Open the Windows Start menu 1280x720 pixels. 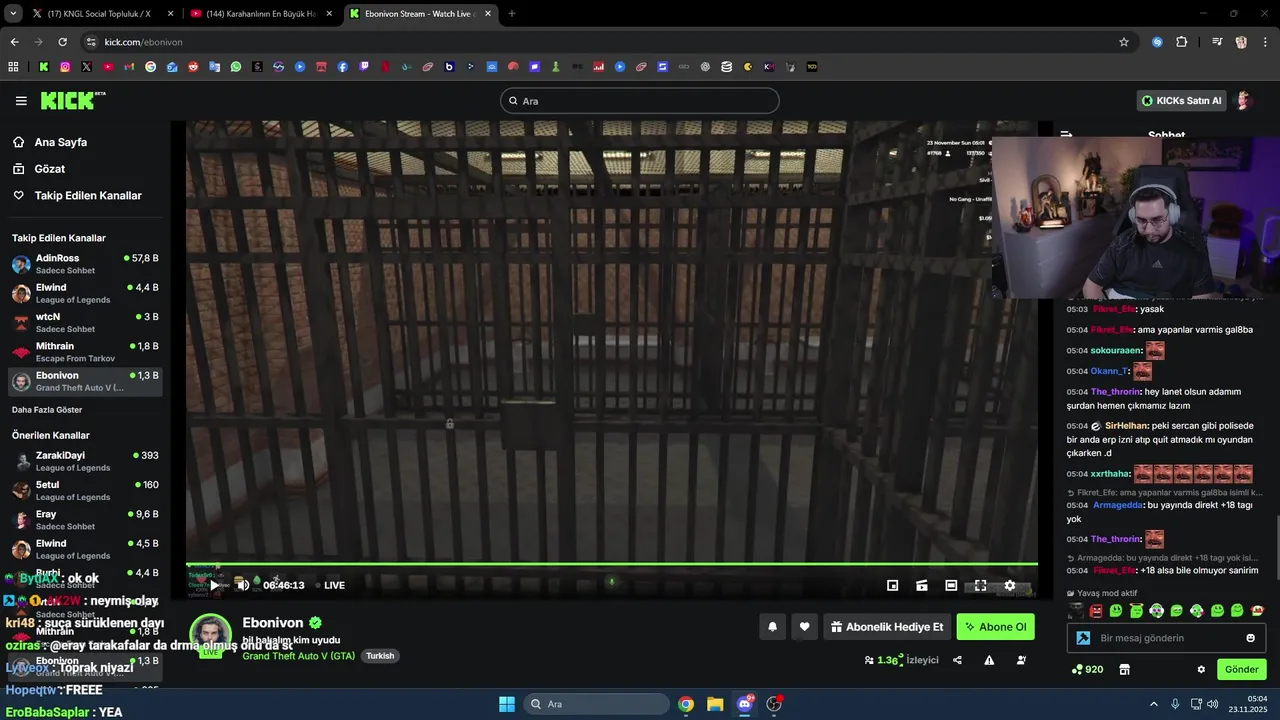506,704
